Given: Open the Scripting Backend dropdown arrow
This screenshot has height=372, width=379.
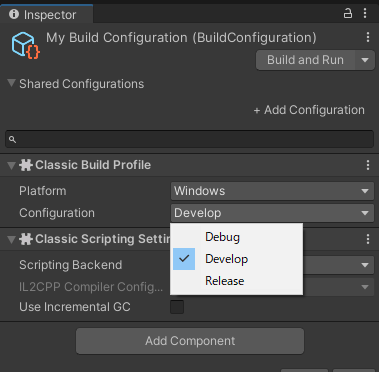Looking at the screenshot, I should 365,265.
